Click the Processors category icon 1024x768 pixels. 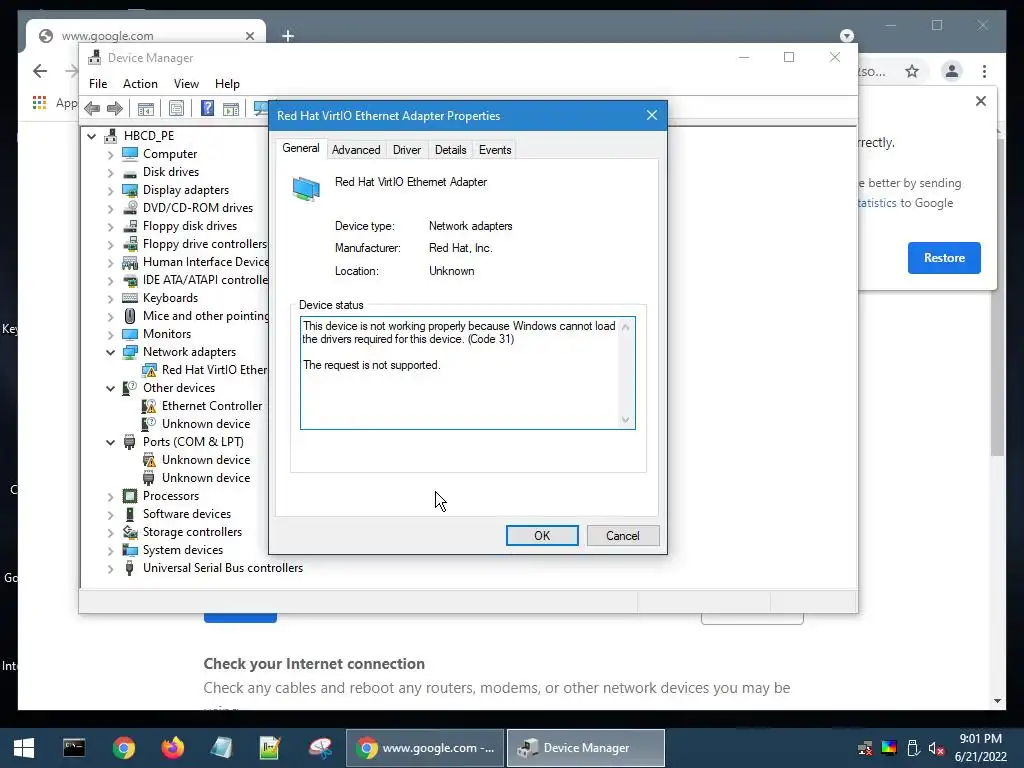(x=130, y=496)
